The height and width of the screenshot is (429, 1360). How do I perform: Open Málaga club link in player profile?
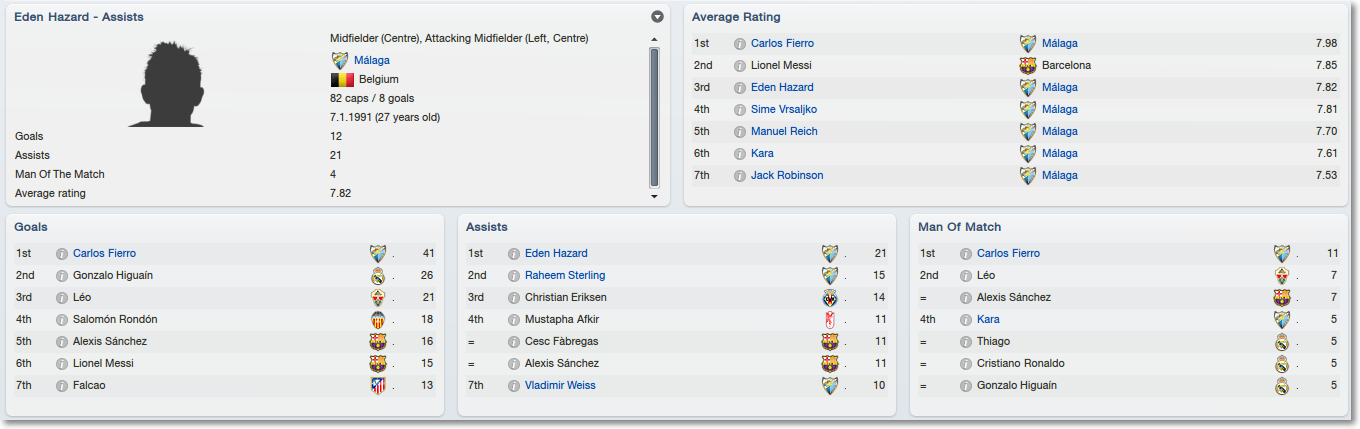click(x=371, y=61)
